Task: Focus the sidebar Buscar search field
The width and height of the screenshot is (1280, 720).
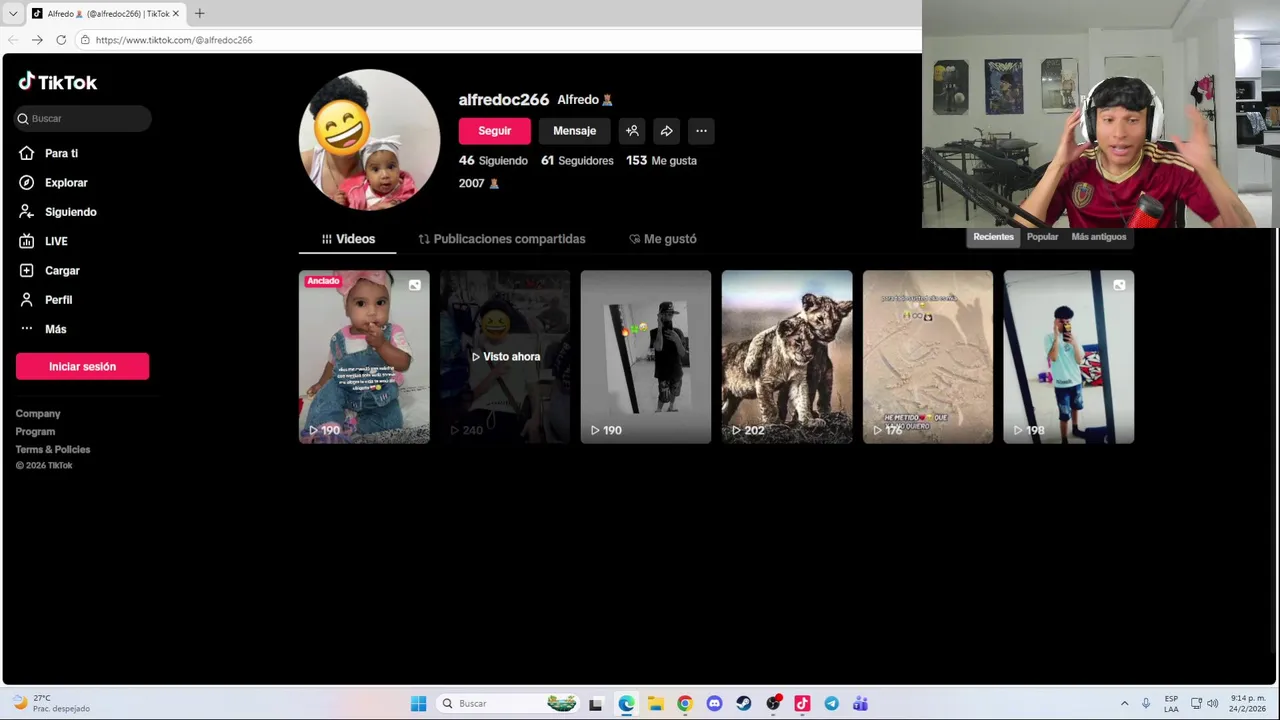Action: [x=83, y=118]
